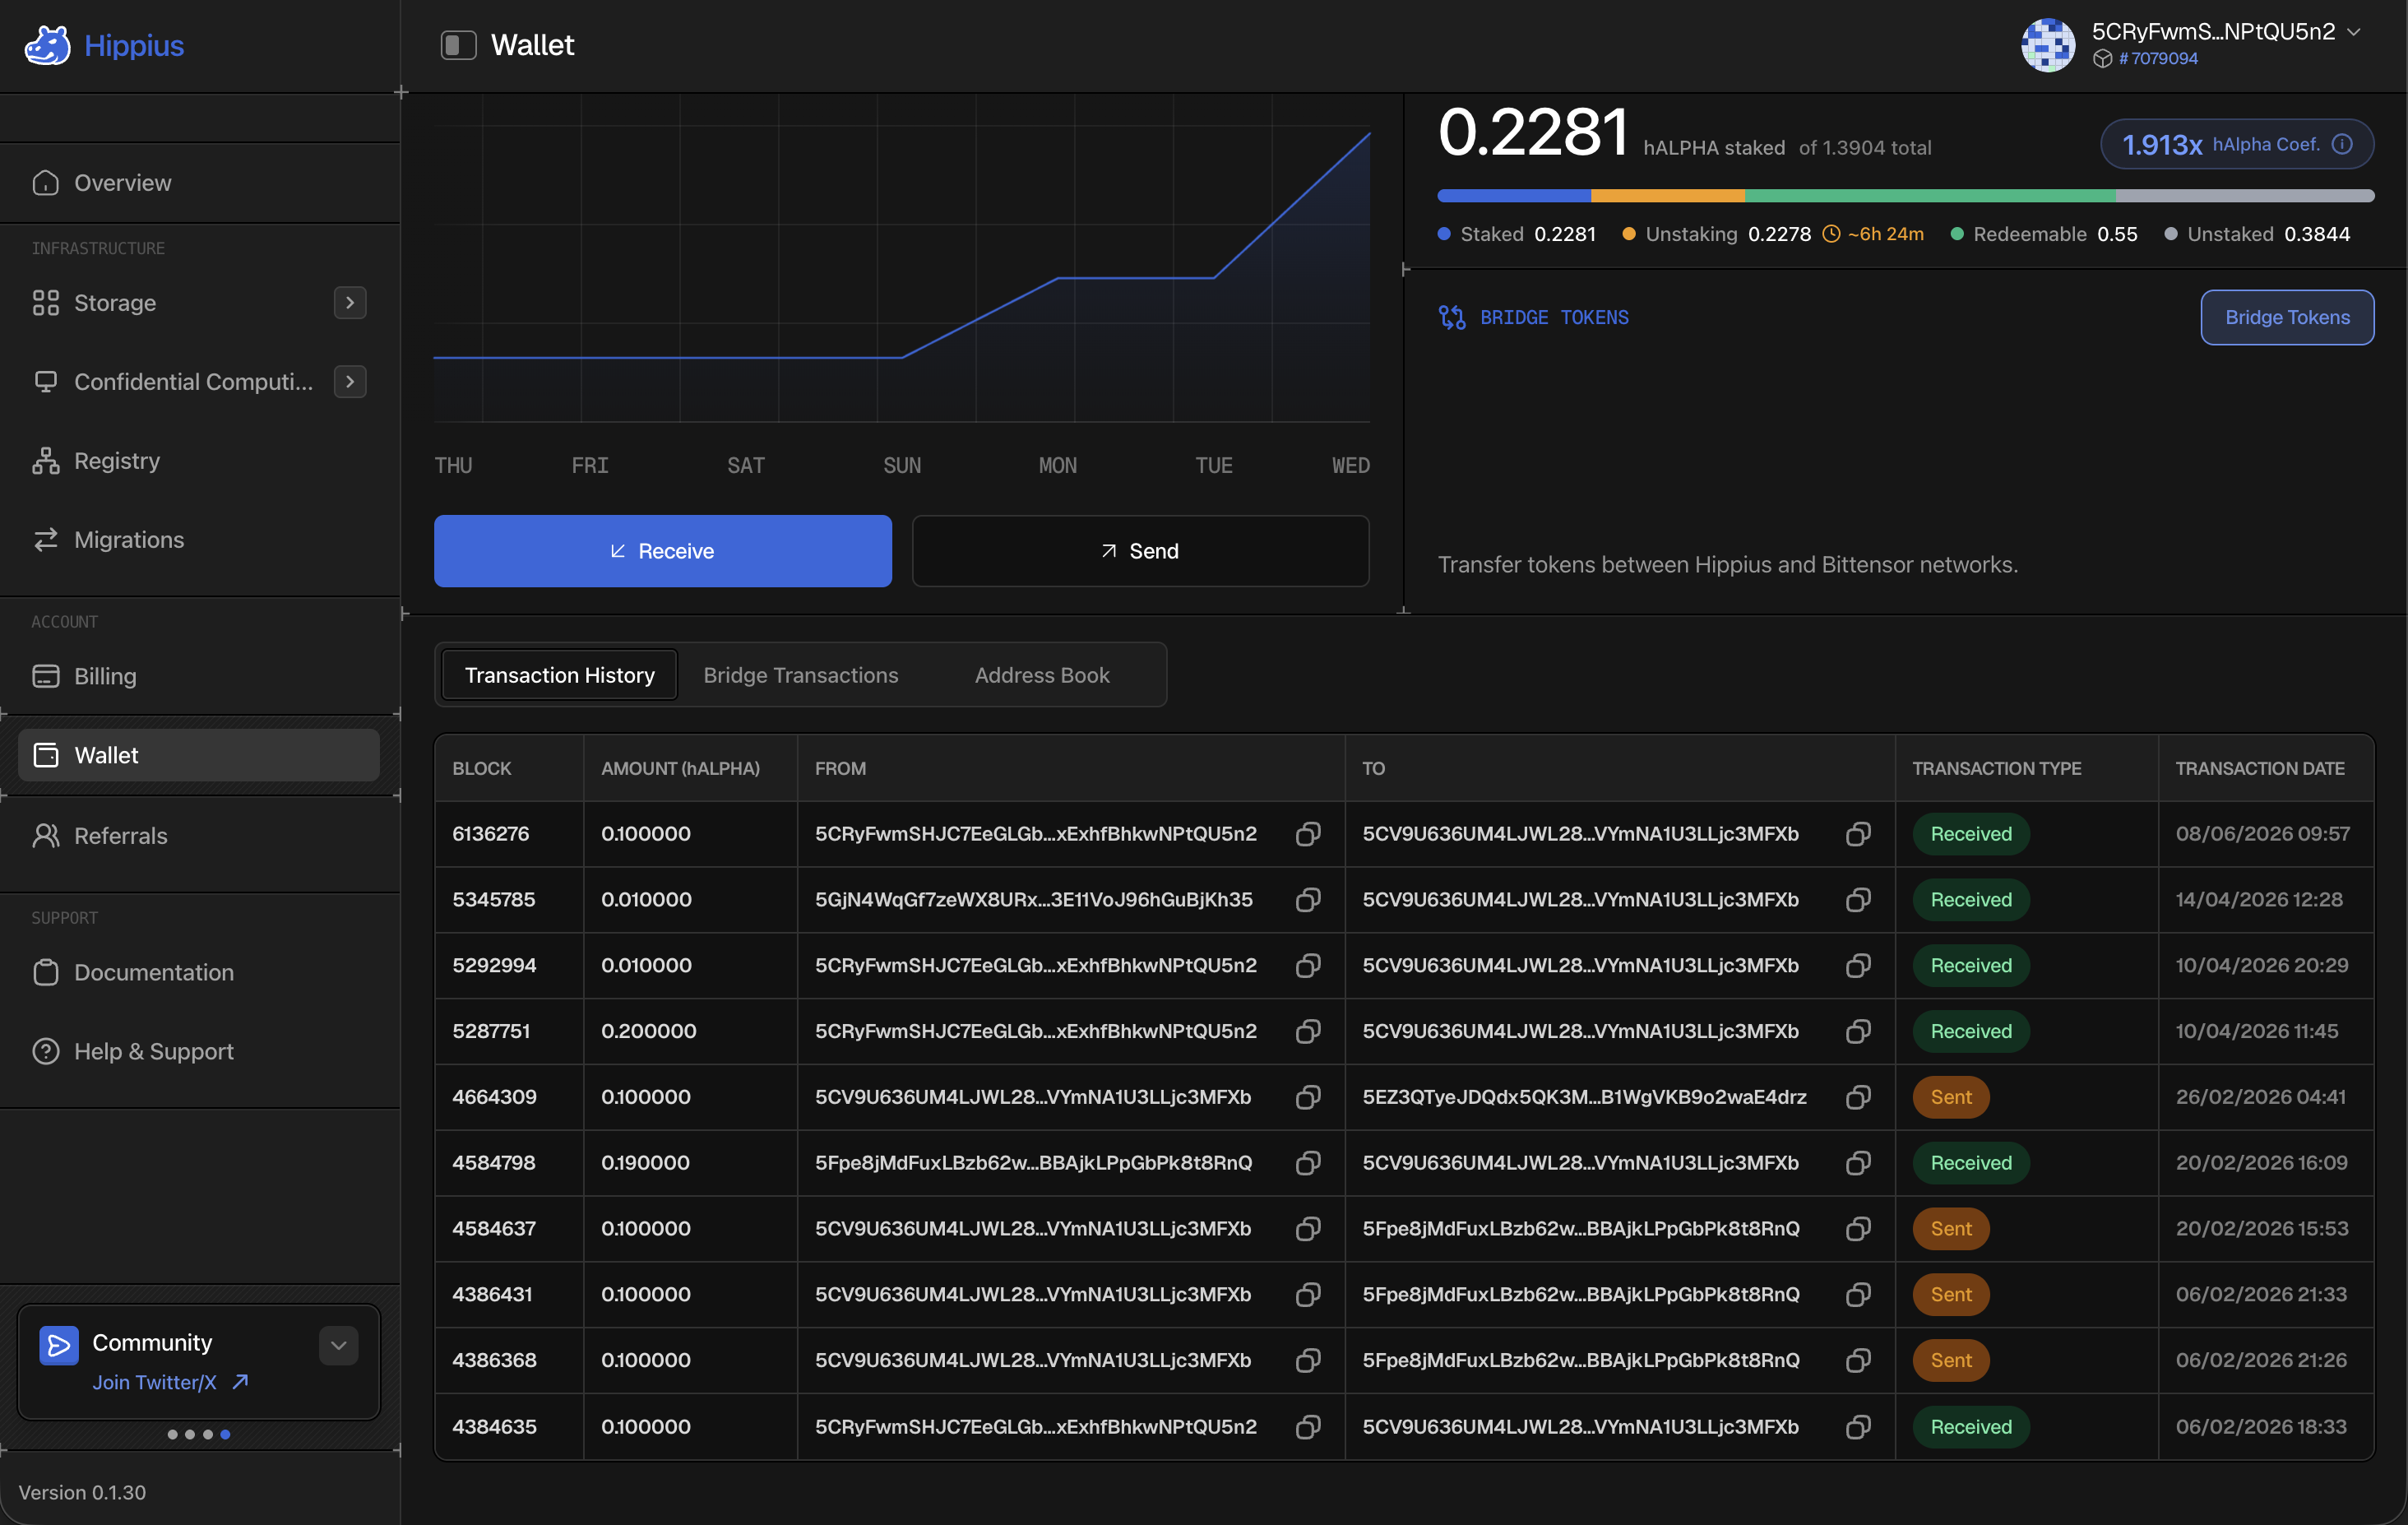
Task: Copy FROM address in block 5345785 row
Action: point(1307,900)
